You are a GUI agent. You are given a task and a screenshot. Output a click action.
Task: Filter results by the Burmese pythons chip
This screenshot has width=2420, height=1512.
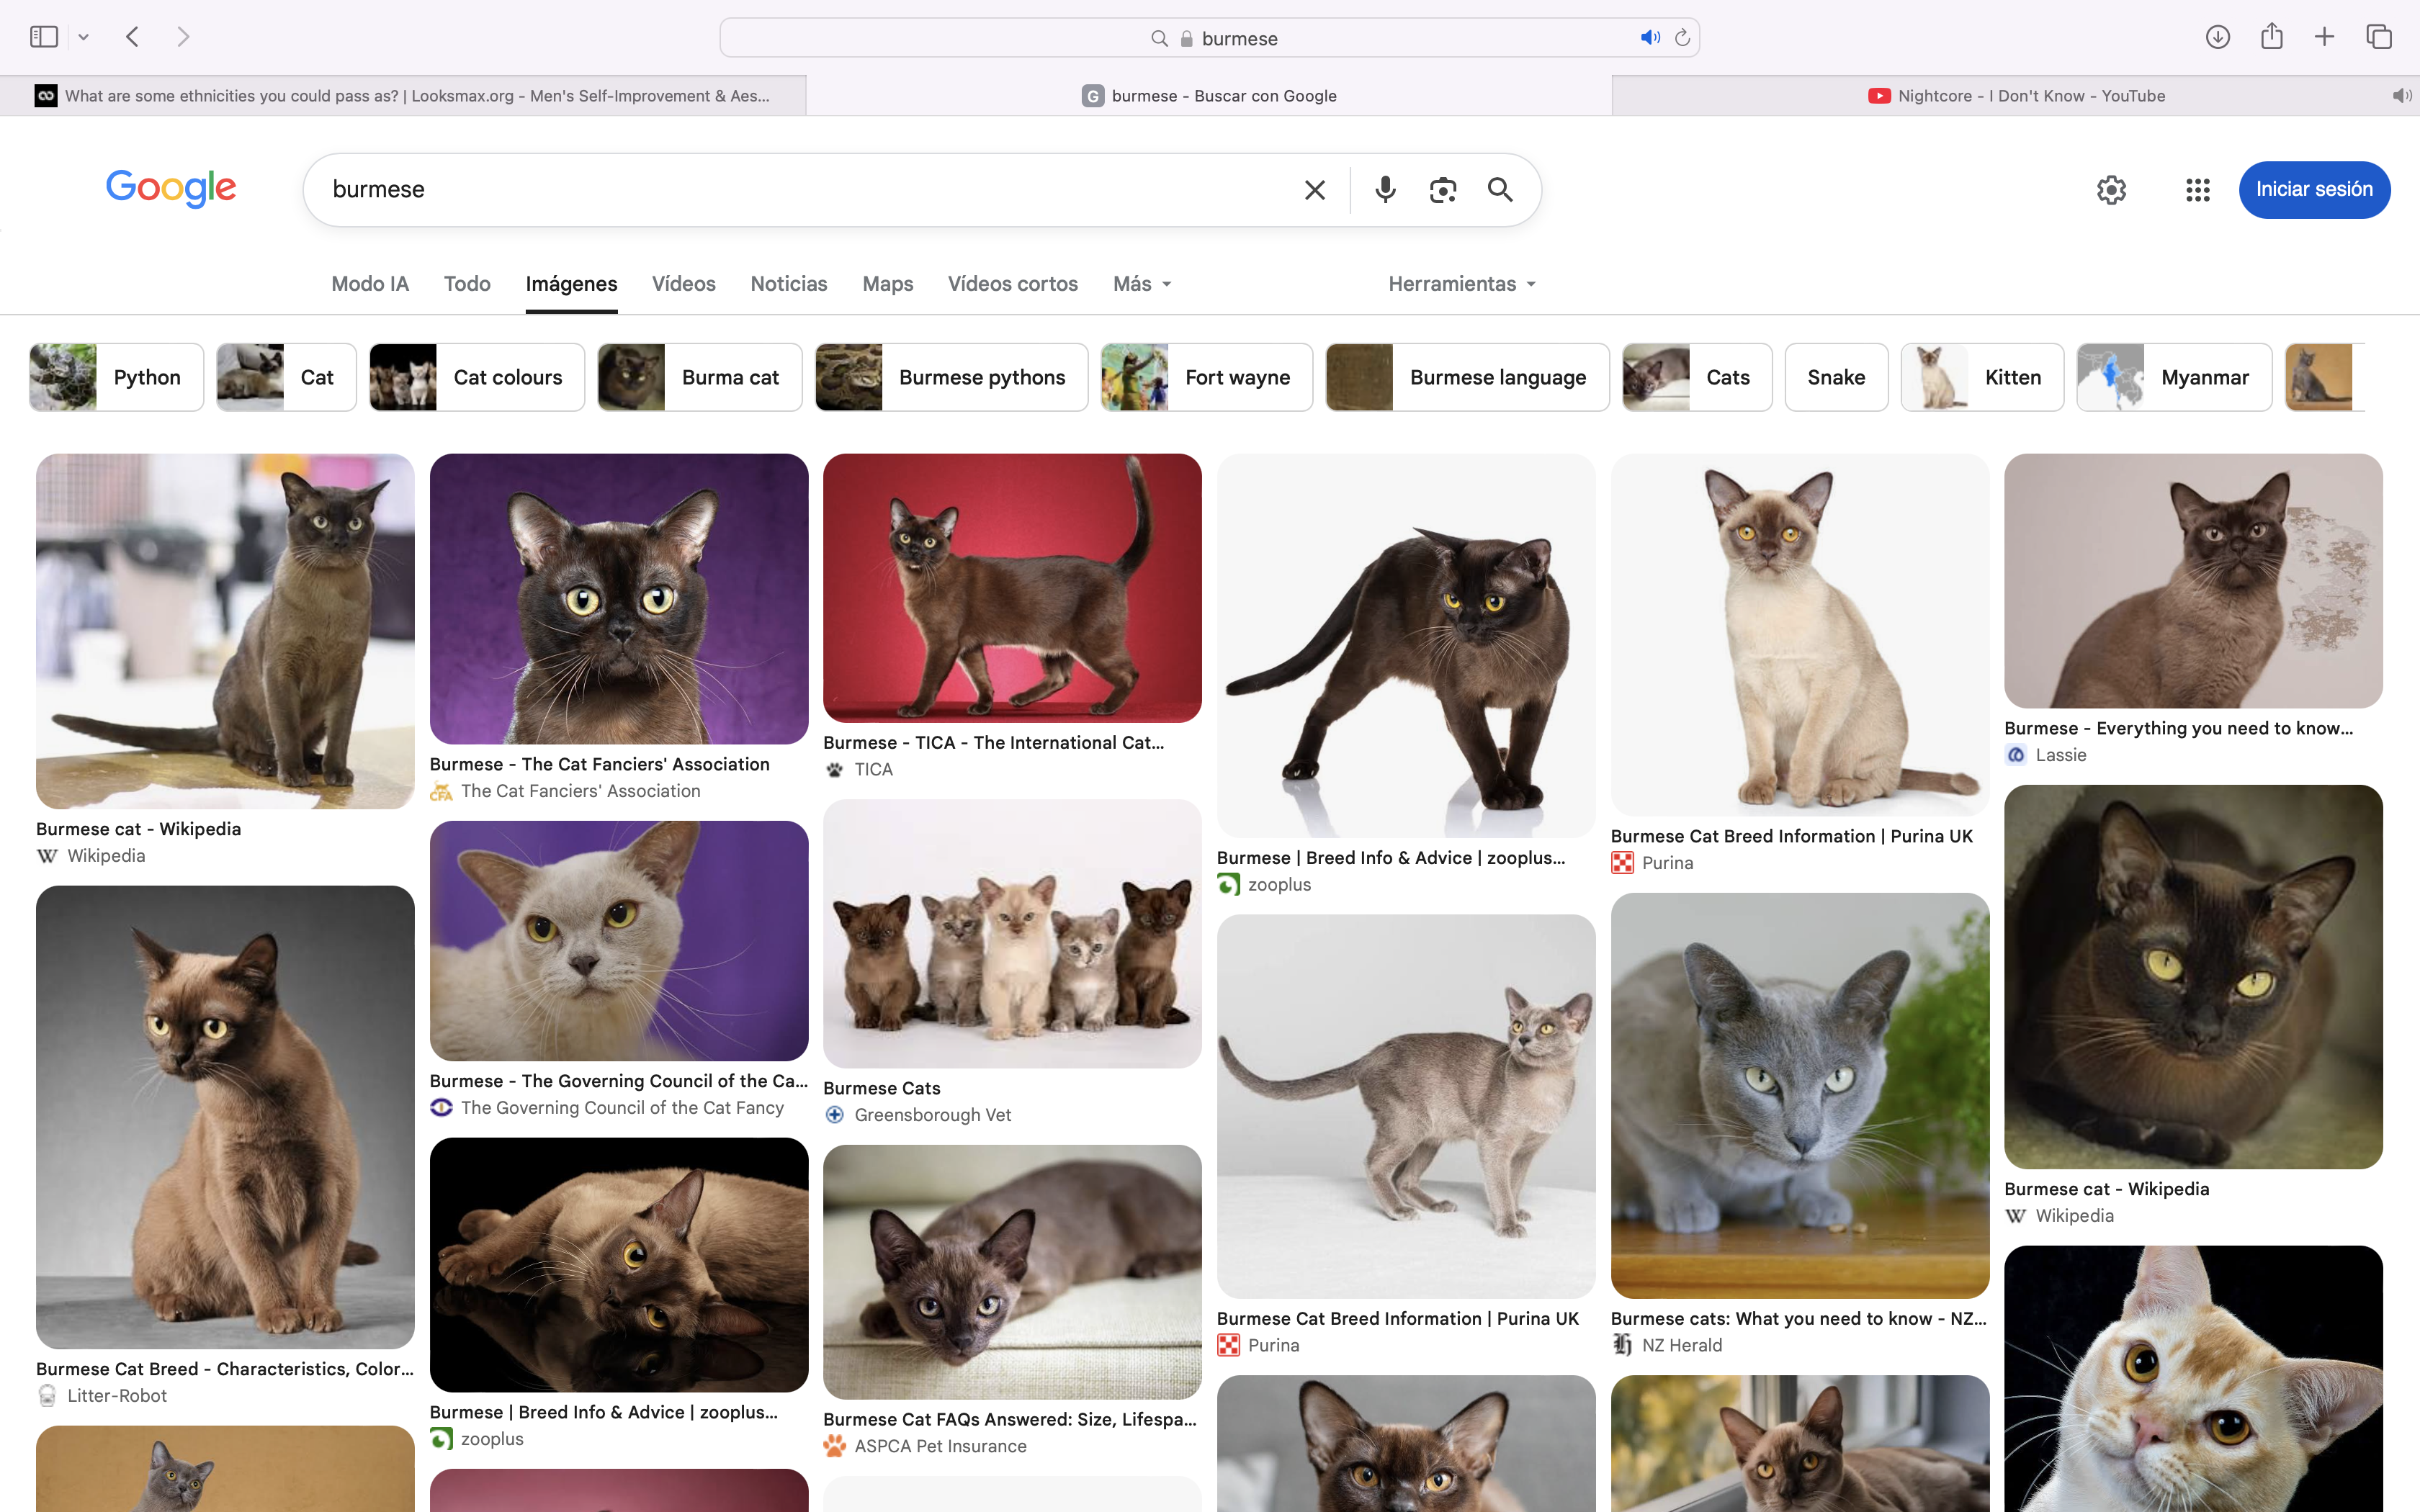951,377
